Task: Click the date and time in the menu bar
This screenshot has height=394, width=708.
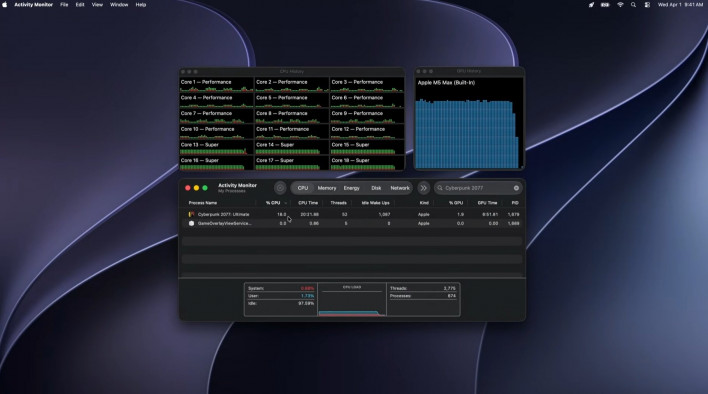Action: 680,5
